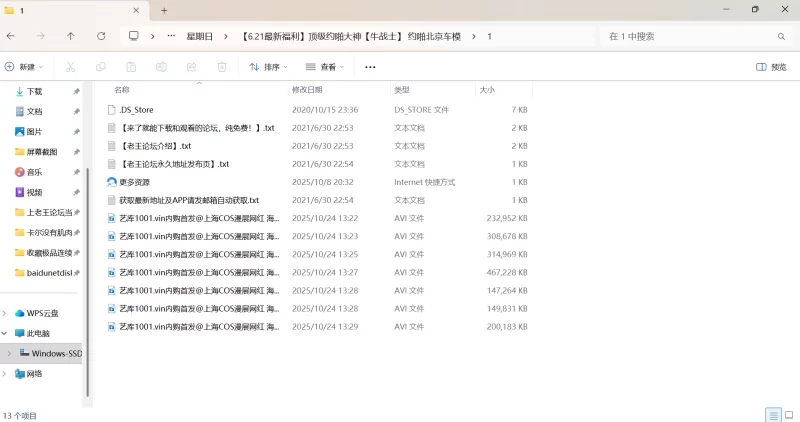Click the Rename icon in the toolbar
This screenshot has height=422, width=800.
click(x=161, y=67)
